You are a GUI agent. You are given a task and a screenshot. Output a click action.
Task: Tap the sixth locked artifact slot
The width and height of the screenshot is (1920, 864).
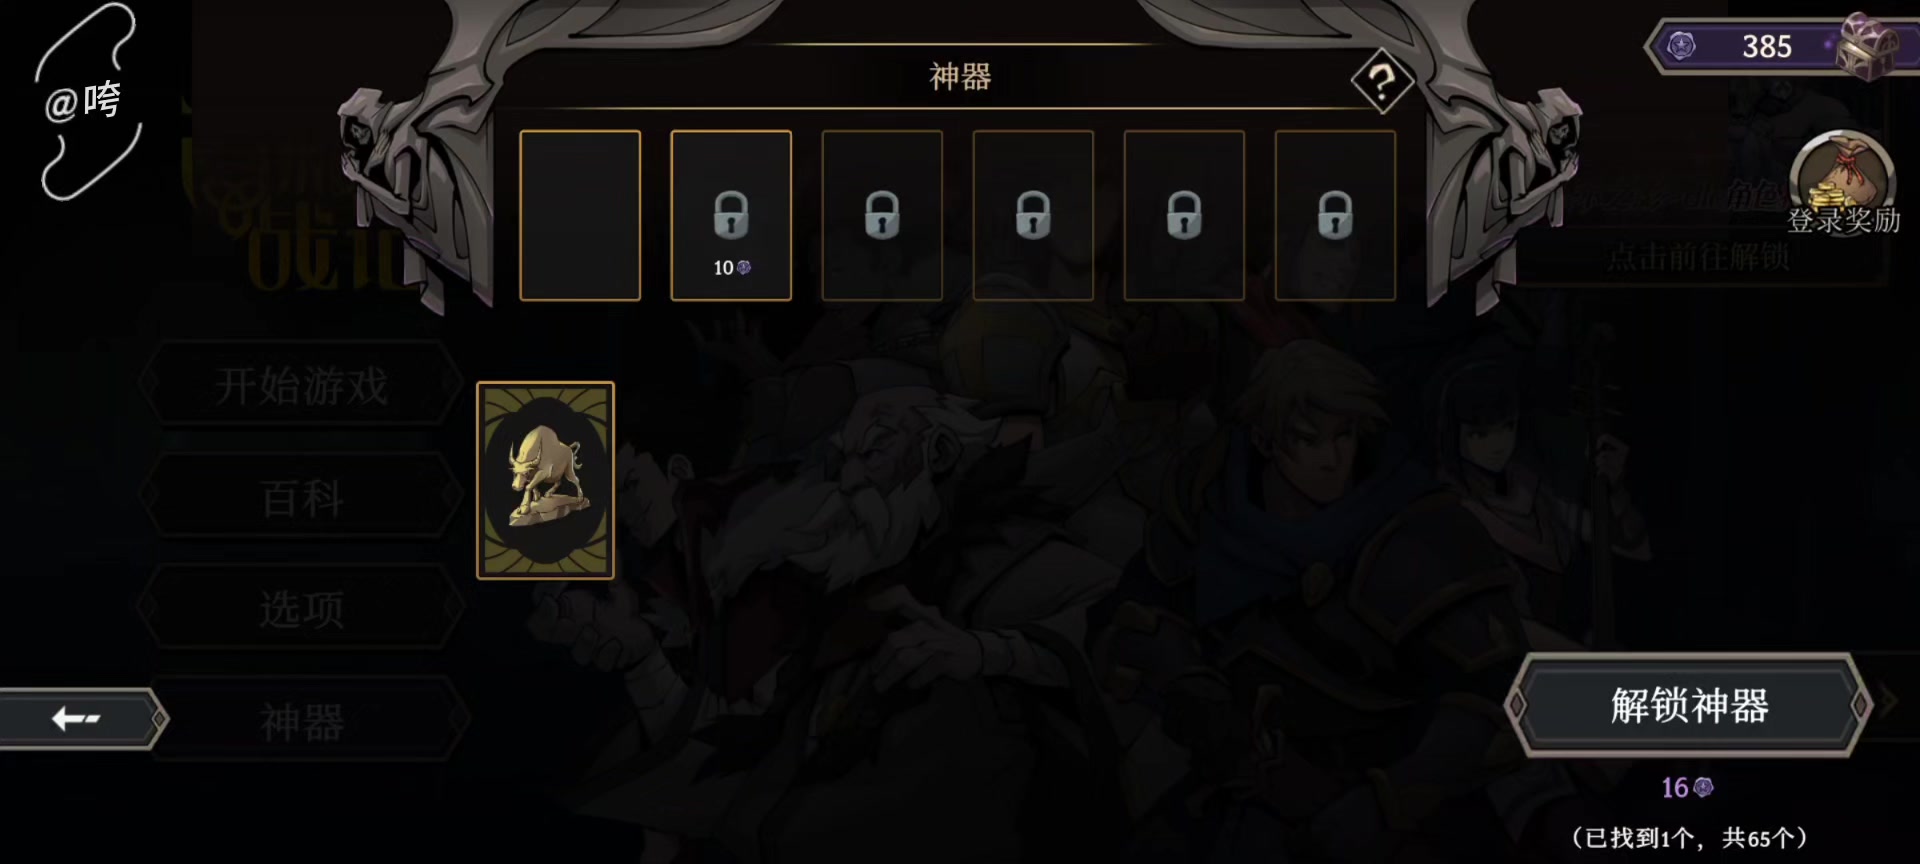(1335, 215)
